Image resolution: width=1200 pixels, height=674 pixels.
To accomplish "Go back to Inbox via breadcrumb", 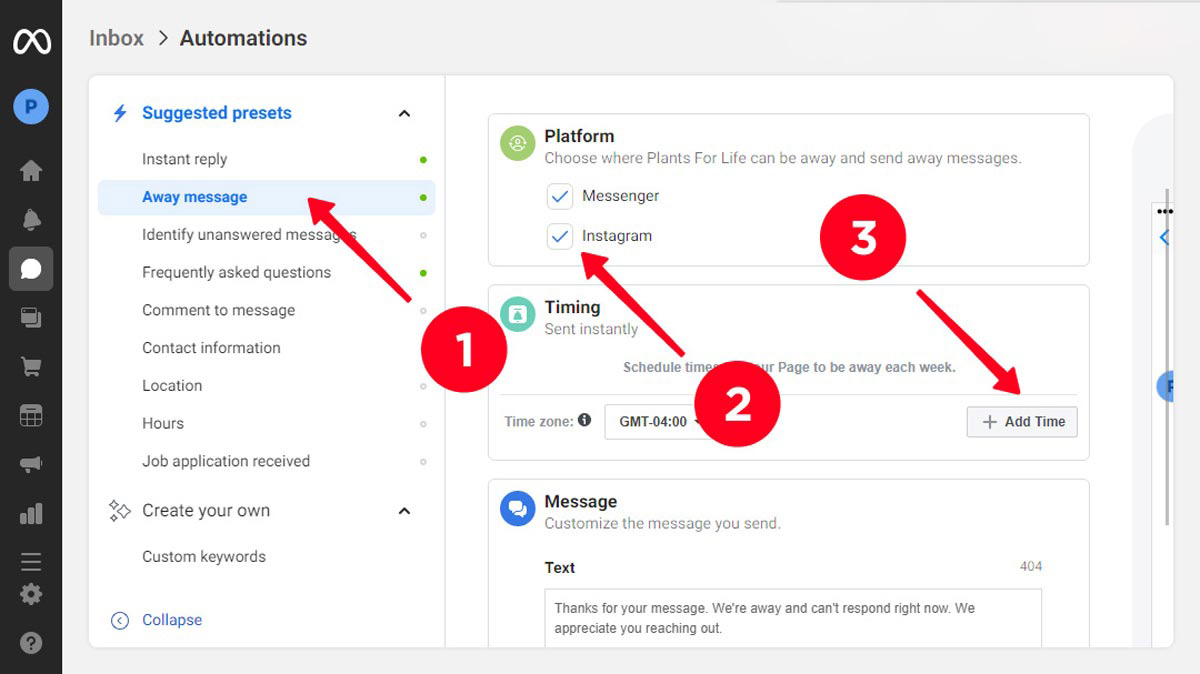I will coord(117,38).
